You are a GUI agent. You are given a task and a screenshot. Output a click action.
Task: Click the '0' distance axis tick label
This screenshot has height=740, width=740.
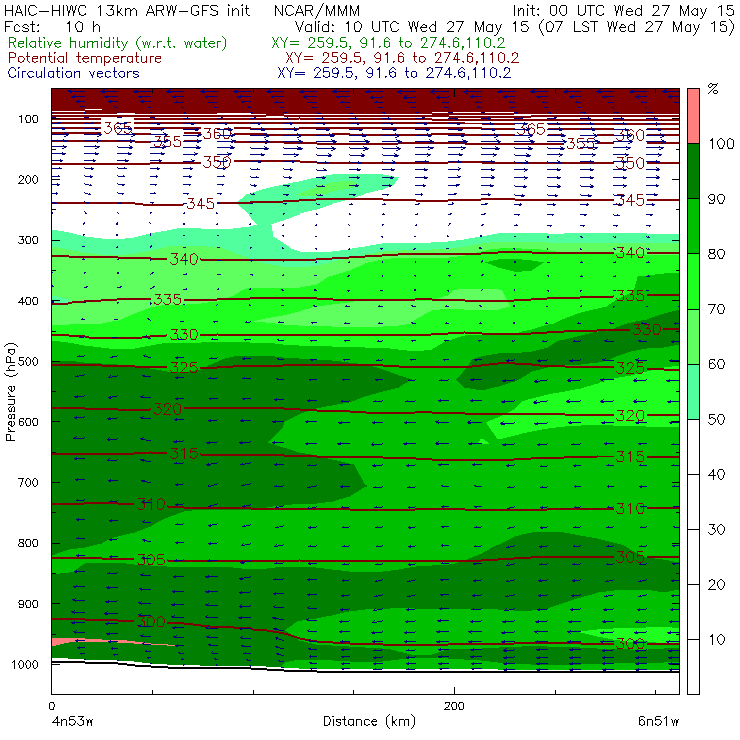click(51, 706)
